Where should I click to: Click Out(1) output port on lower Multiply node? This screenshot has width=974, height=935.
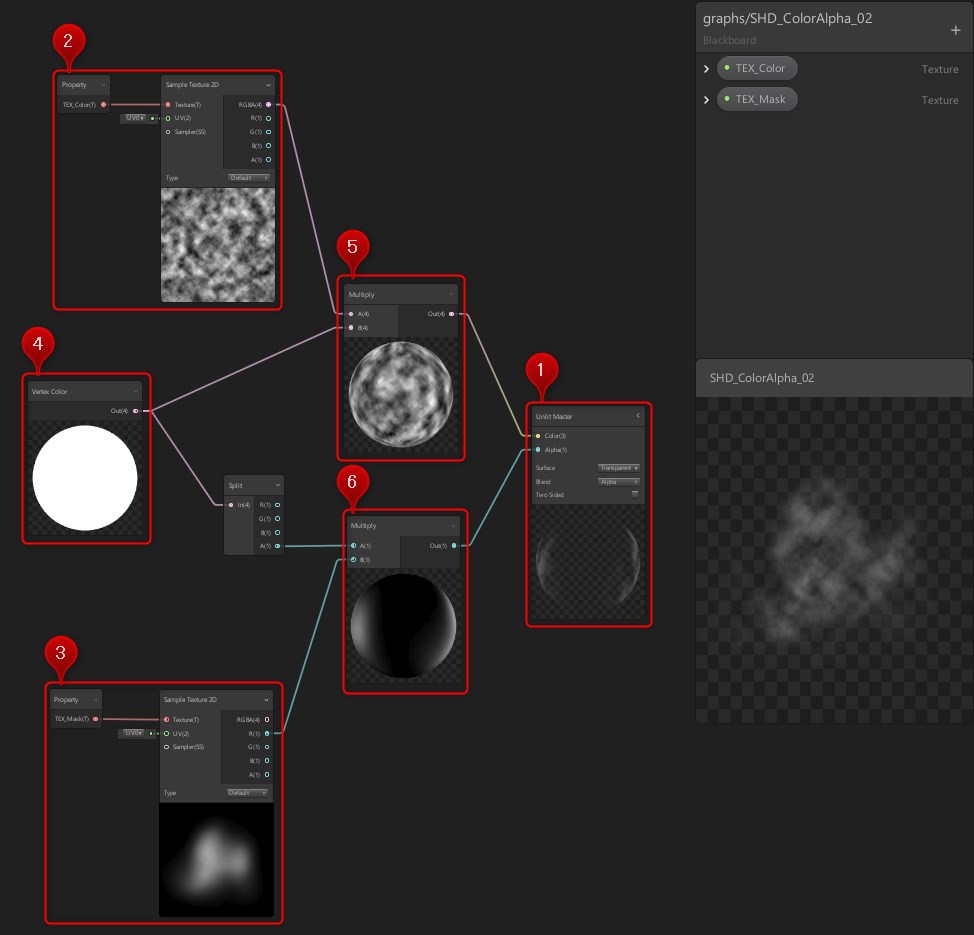click(x=454, y=545)
